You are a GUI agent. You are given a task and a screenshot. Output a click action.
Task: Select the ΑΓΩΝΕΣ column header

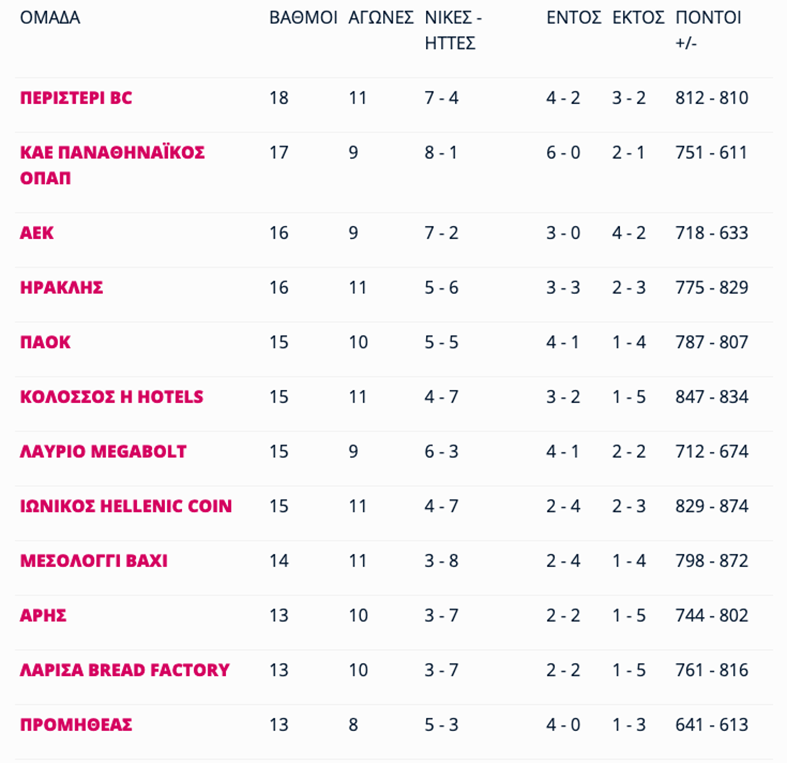click(x=380, y=18)
